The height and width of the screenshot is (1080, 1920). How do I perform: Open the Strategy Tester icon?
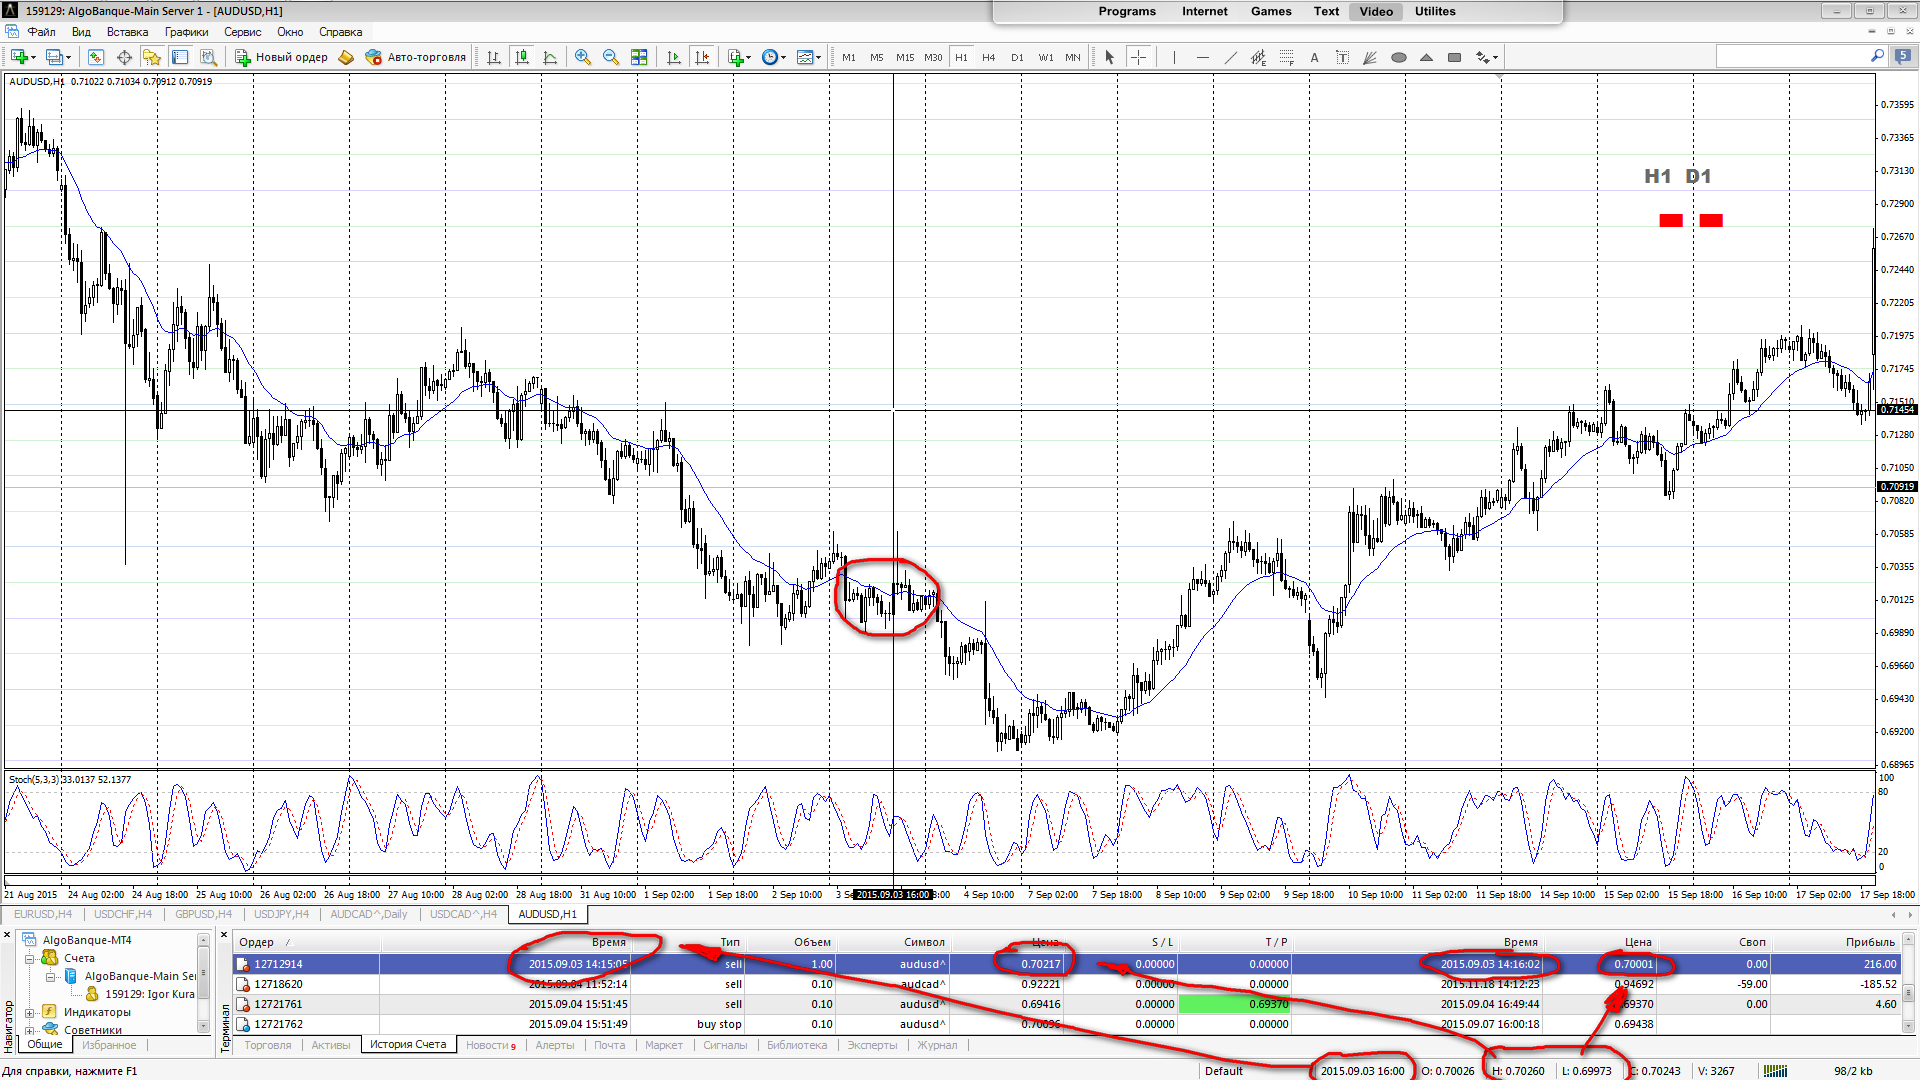point(208,57)
